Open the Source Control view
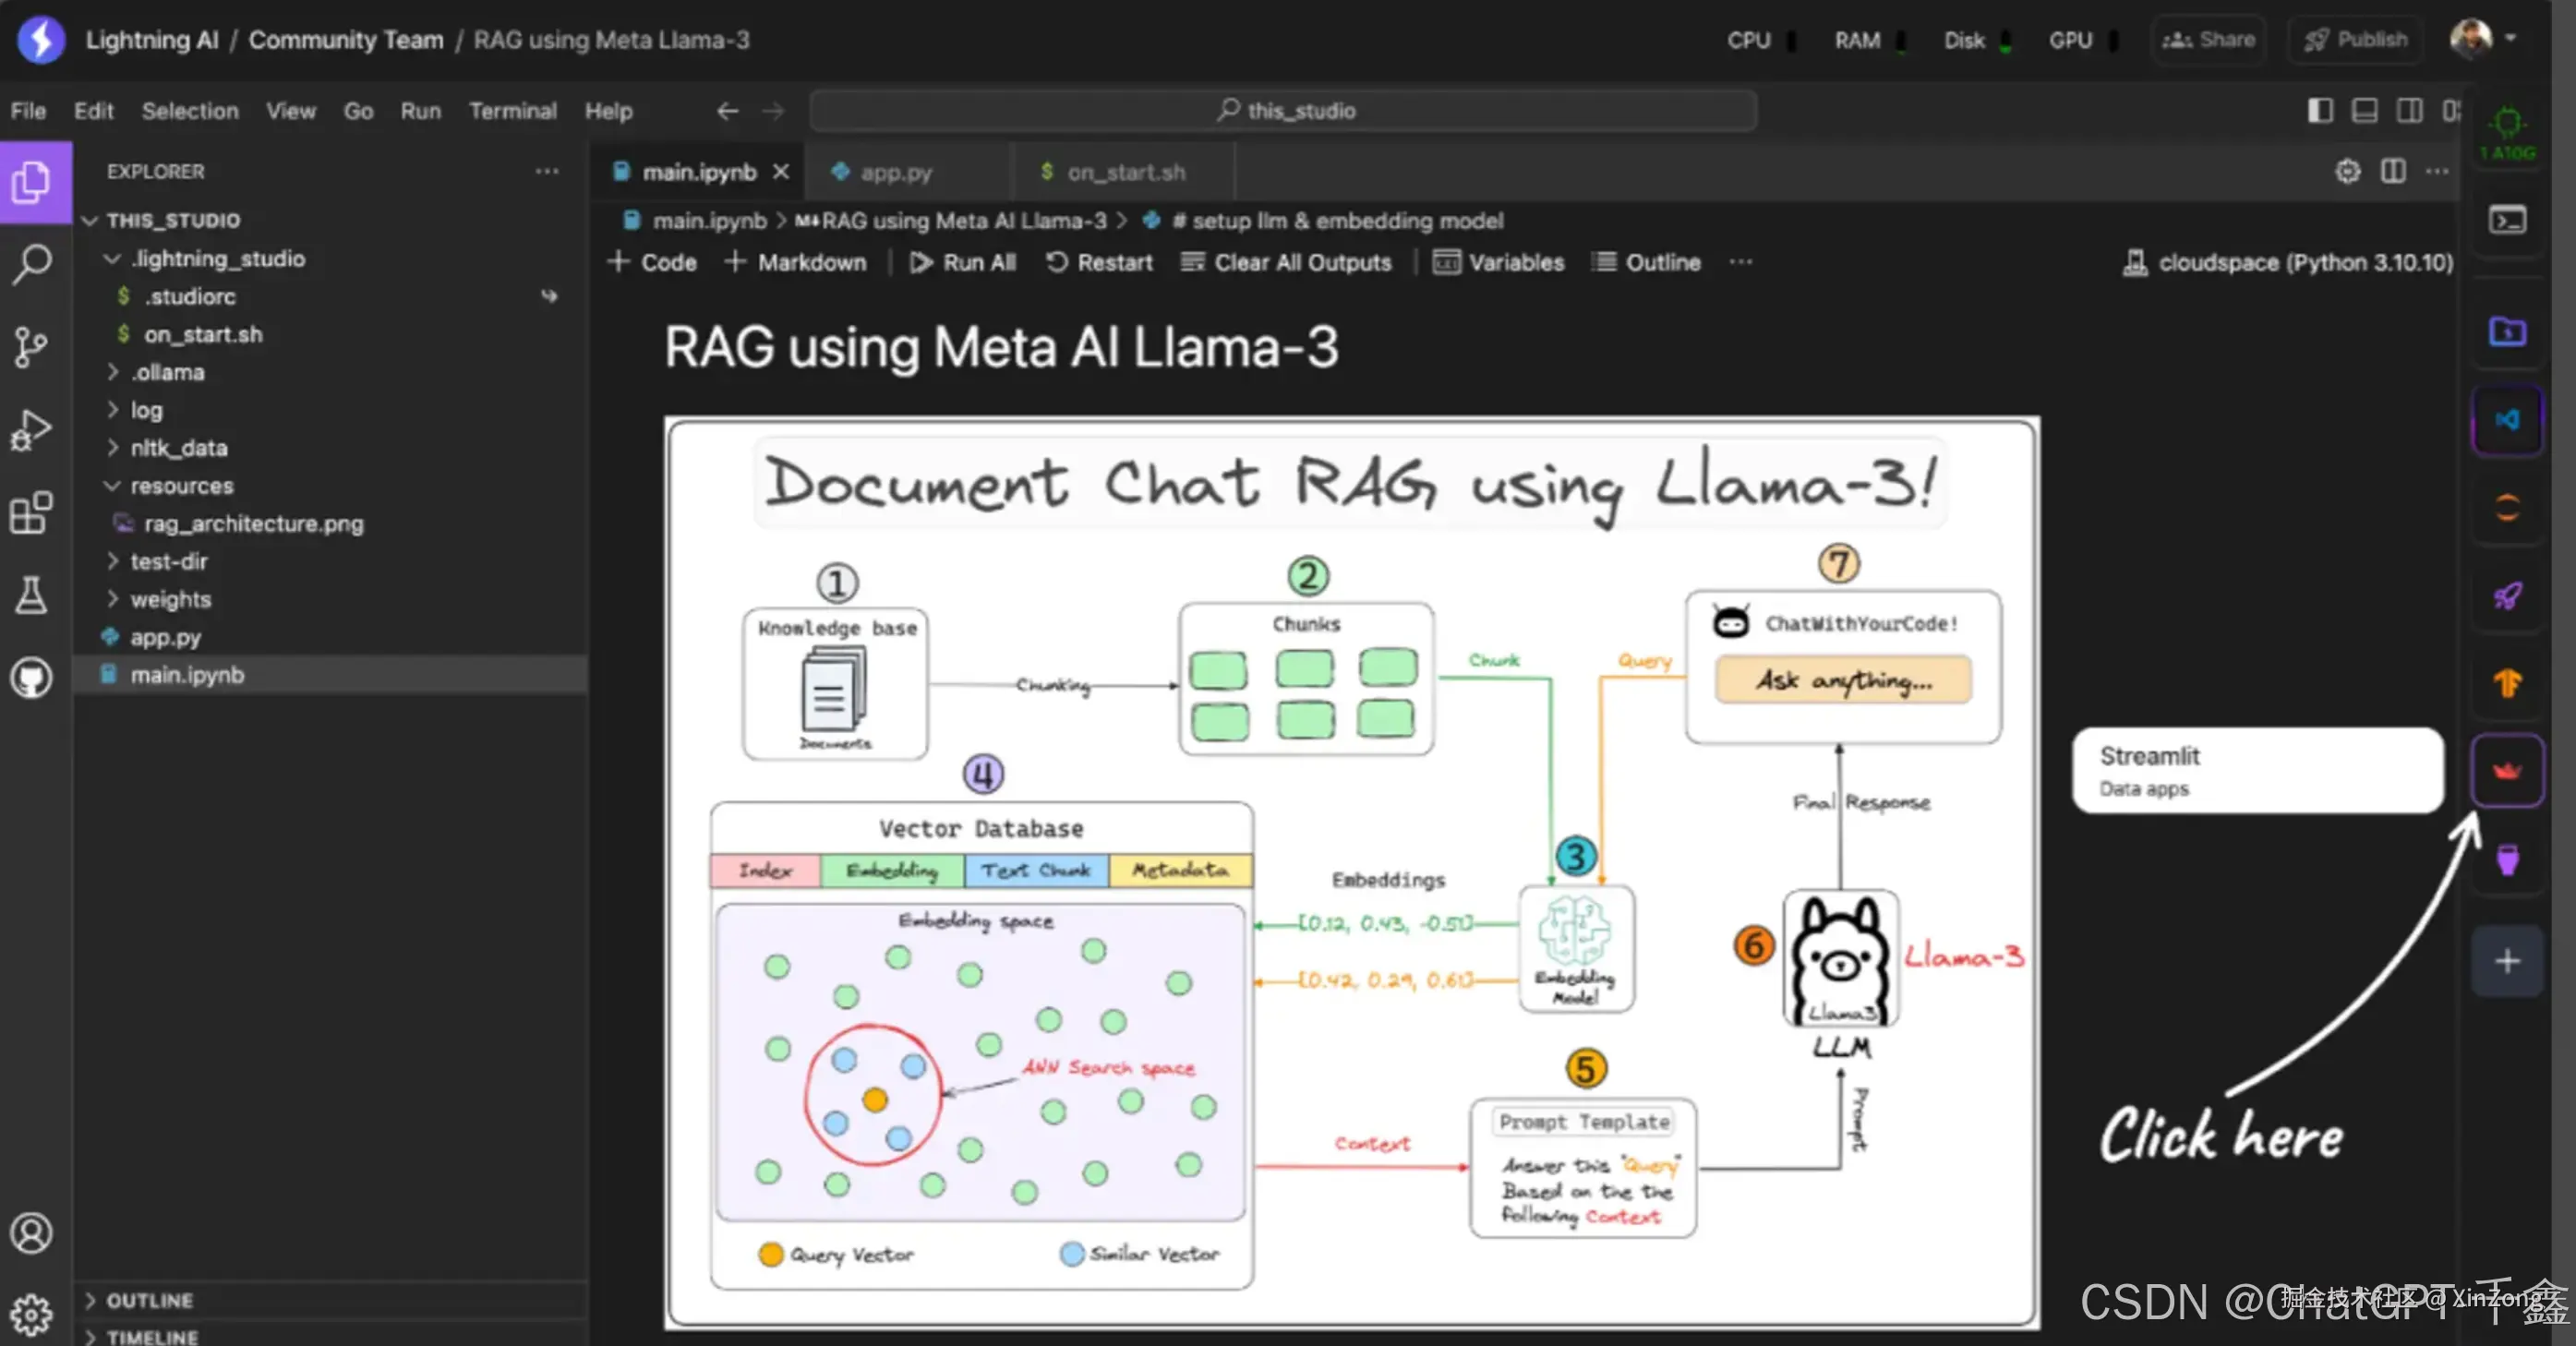The height and width of the screenshot is (1346, 2576). [x=33, y=347]
